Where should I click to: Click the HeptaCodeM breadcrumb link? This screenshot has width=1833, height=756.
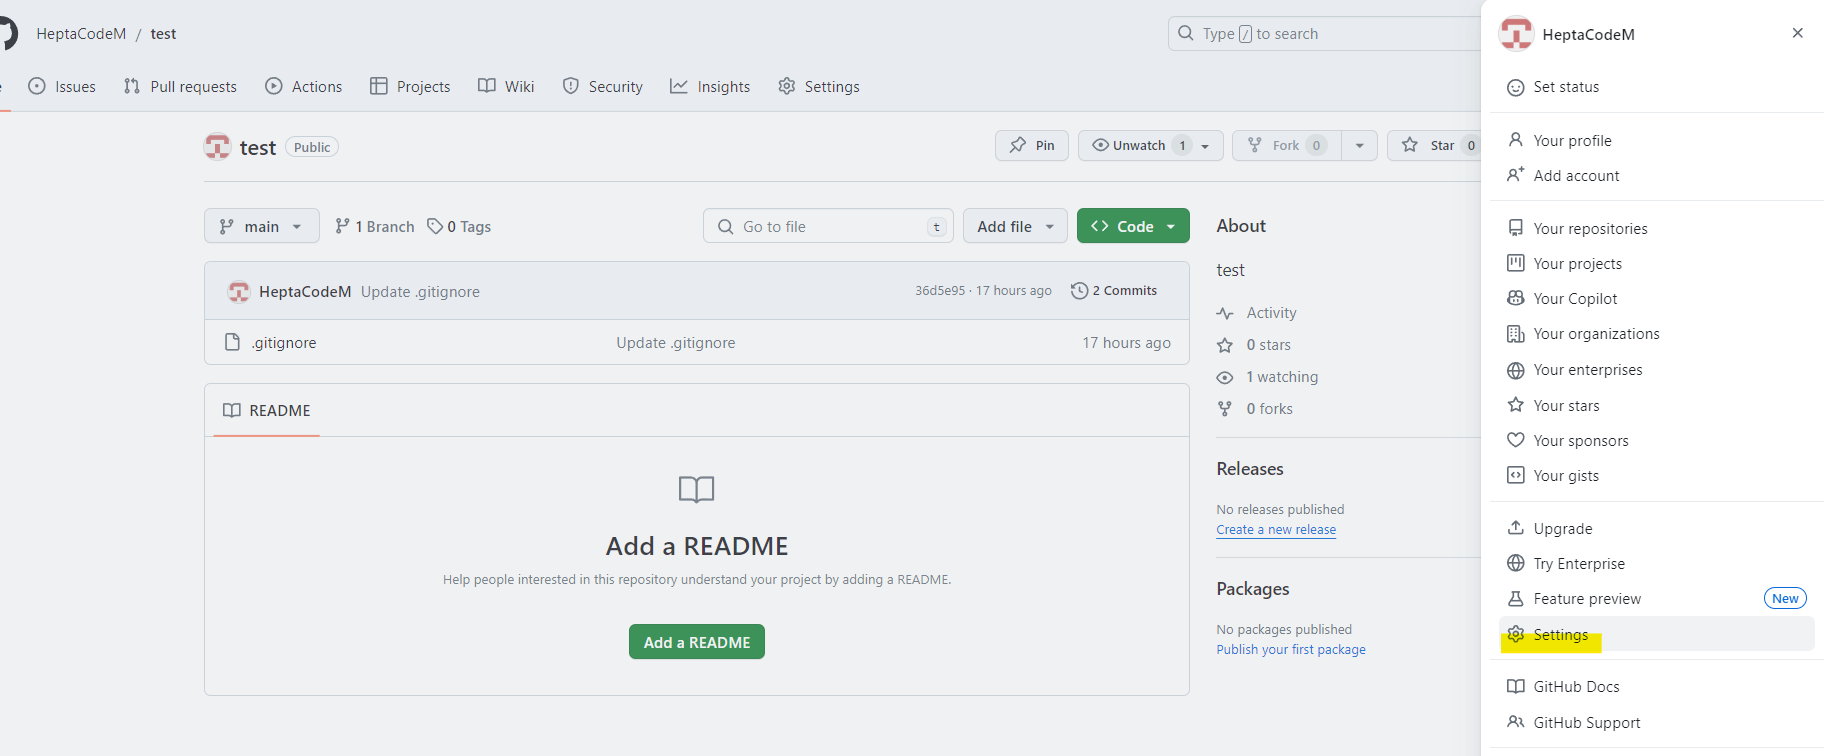(x=81, y=34)
